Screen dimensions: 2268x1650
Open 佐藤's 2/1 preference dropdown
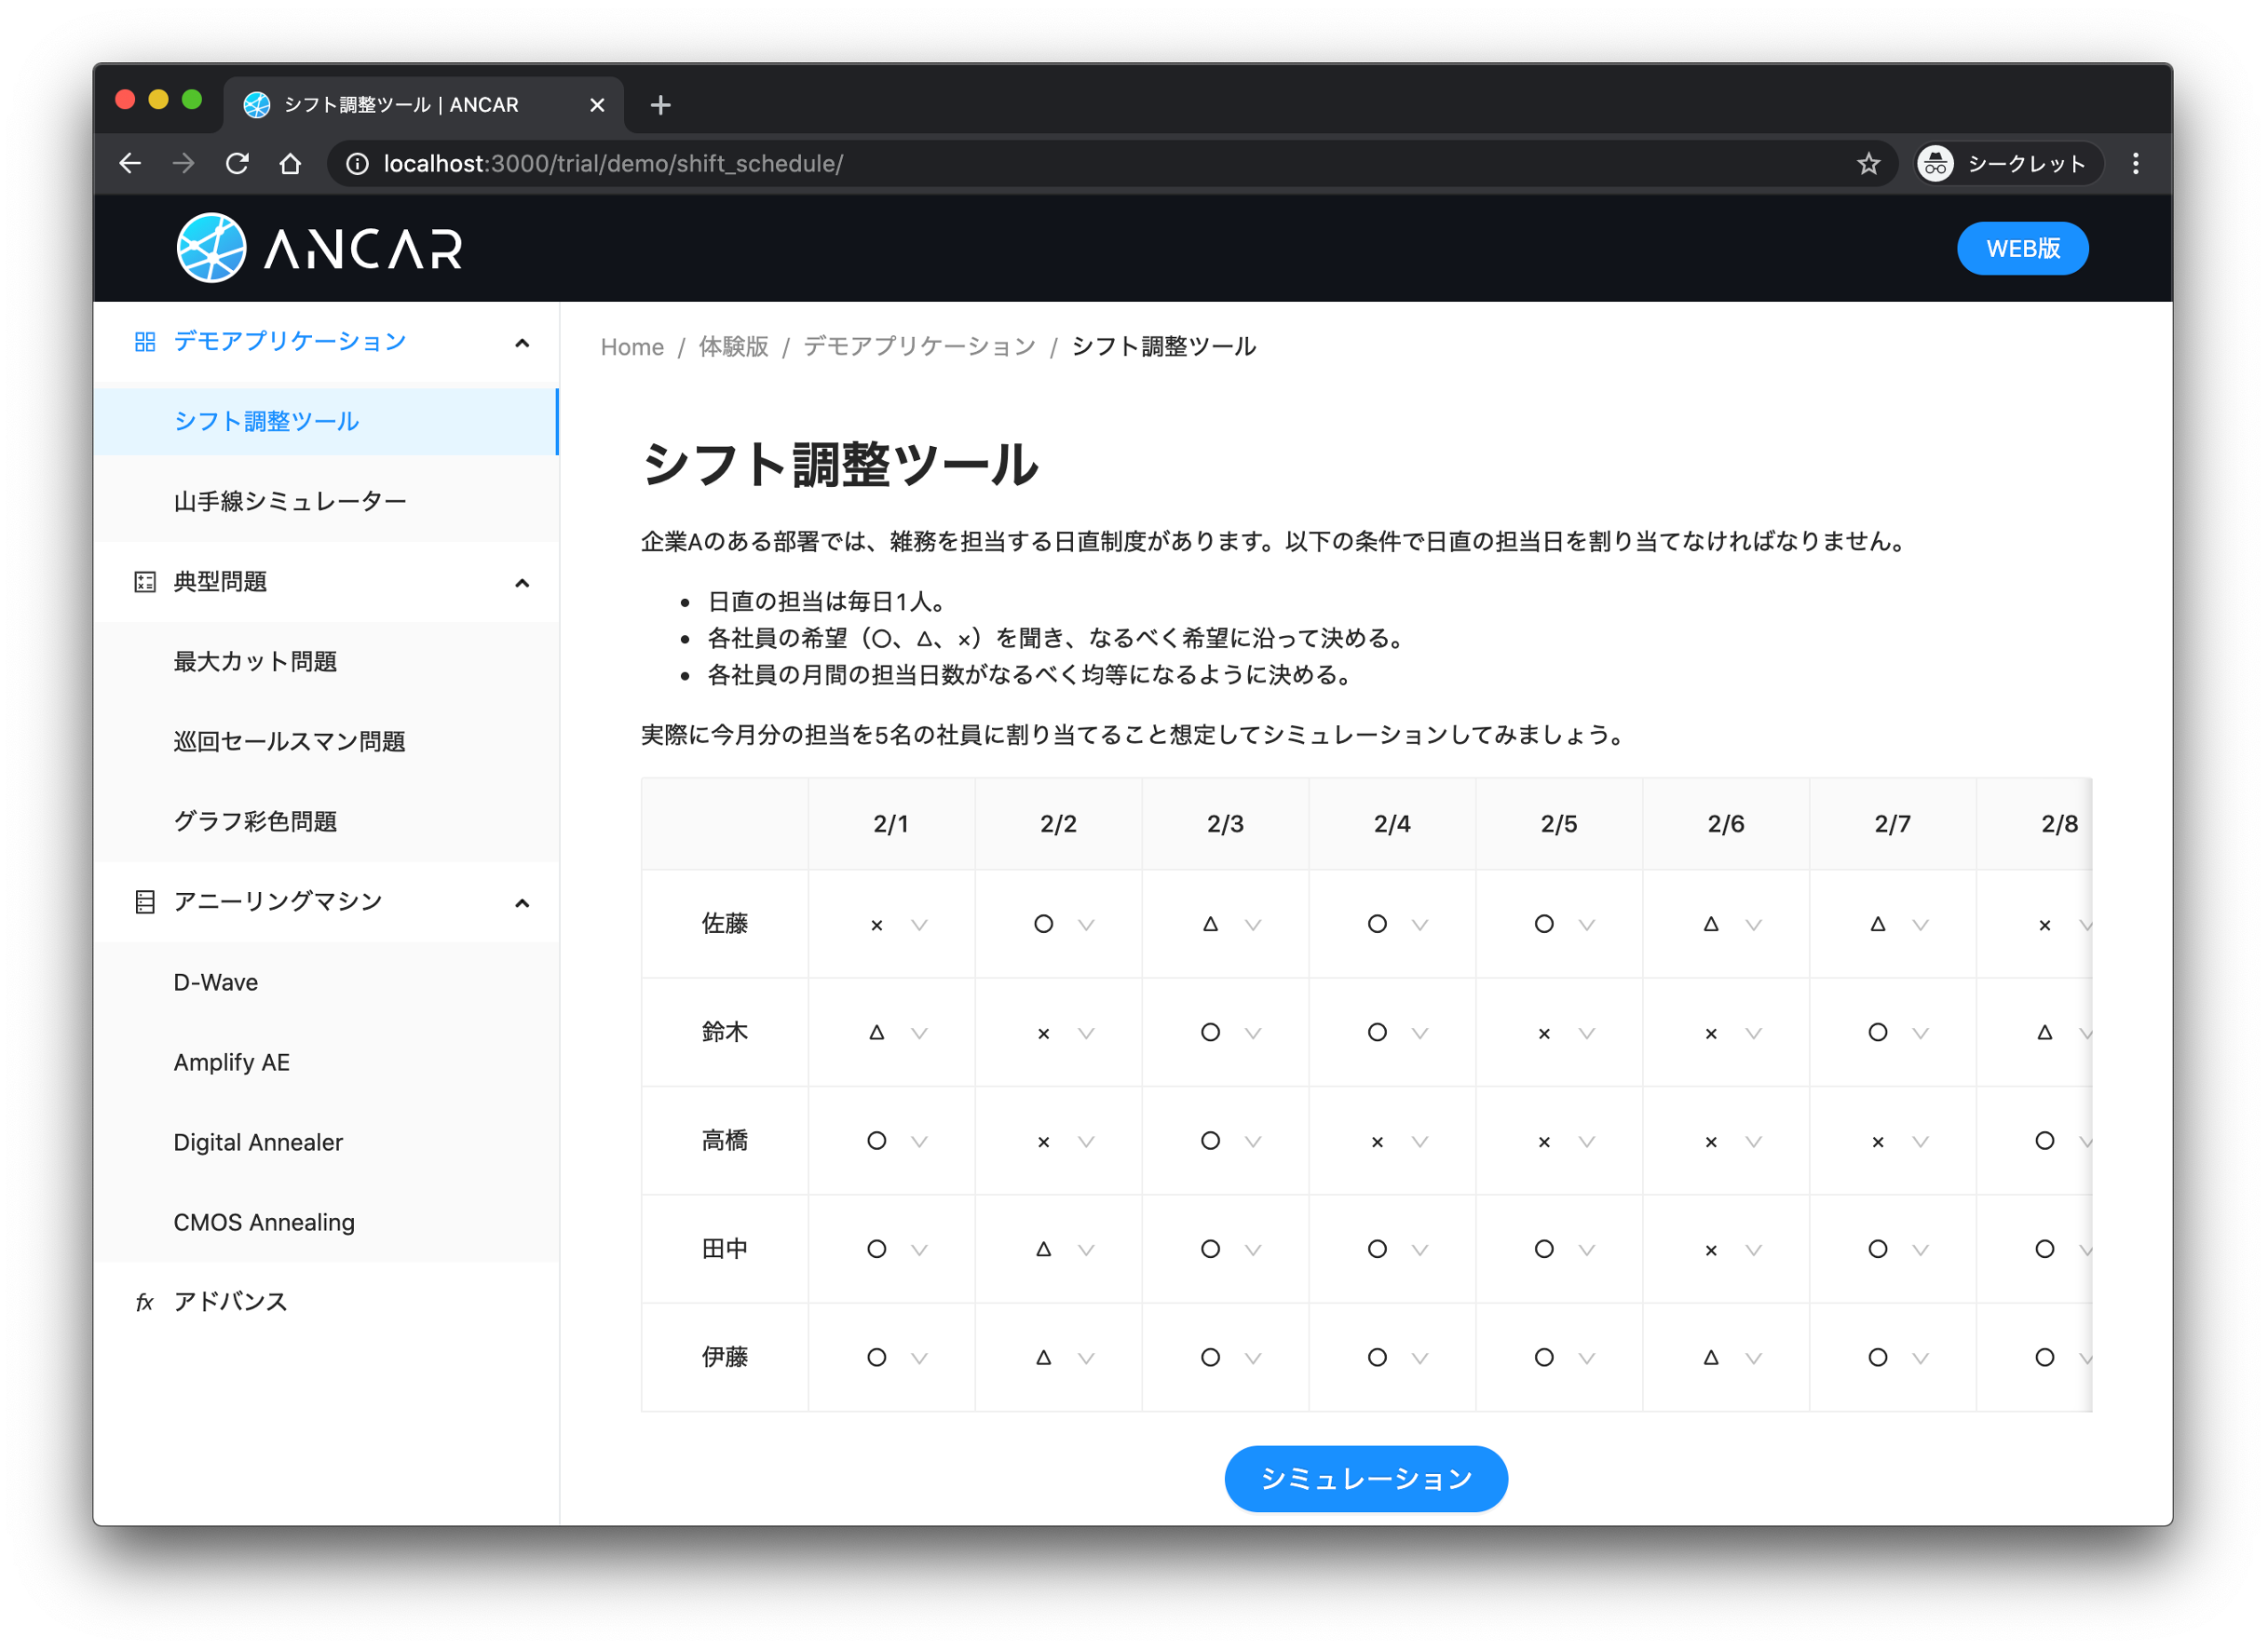pos(897,925)
